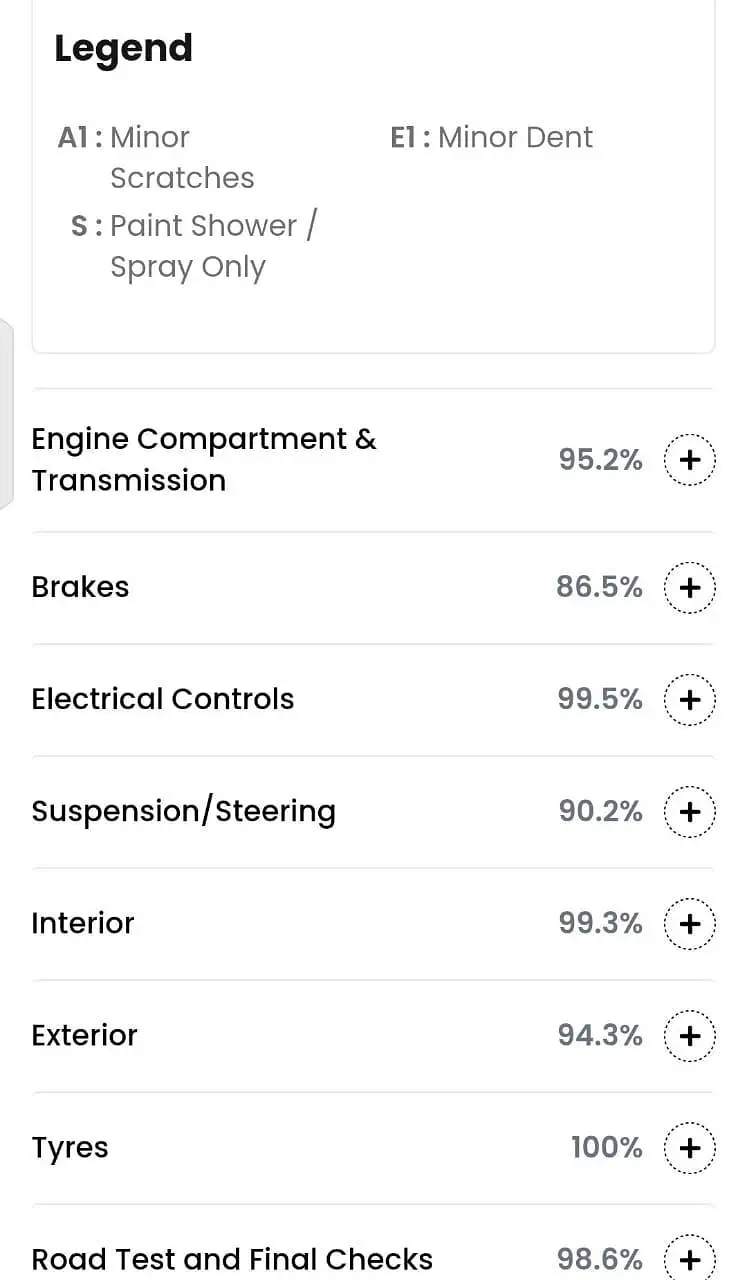Image resolution: width=747 pixels, height=1280 pixels.
Task: Click the Exterior row title
Action: pos(84,1035)
